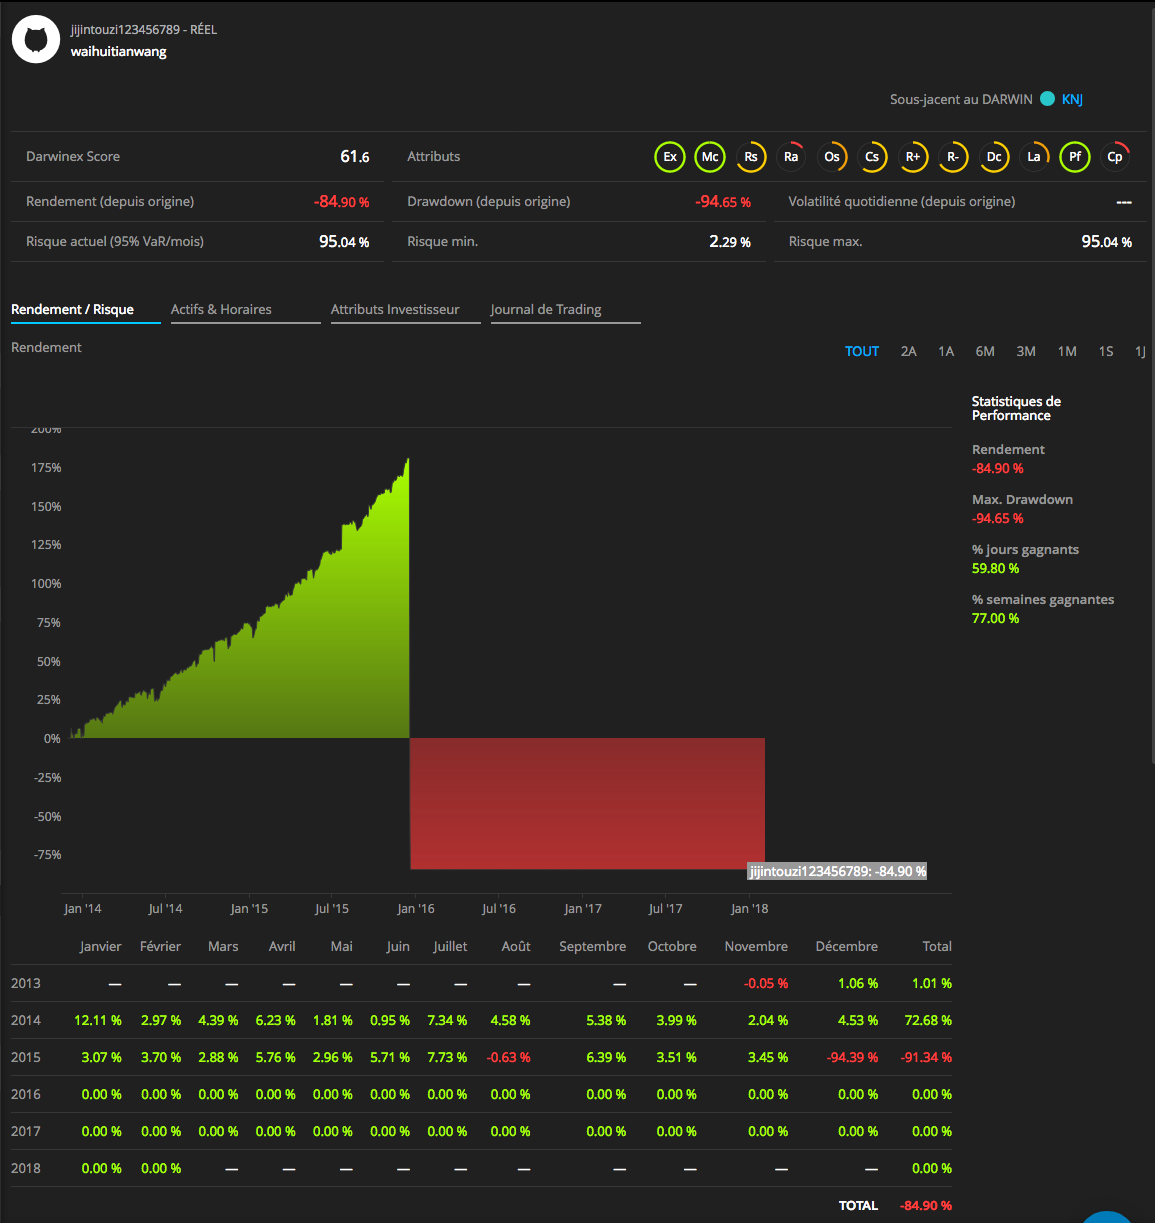Click the Décembre column header
This screenshot has height=1223, width=1155.
click(x=847, y=947)
